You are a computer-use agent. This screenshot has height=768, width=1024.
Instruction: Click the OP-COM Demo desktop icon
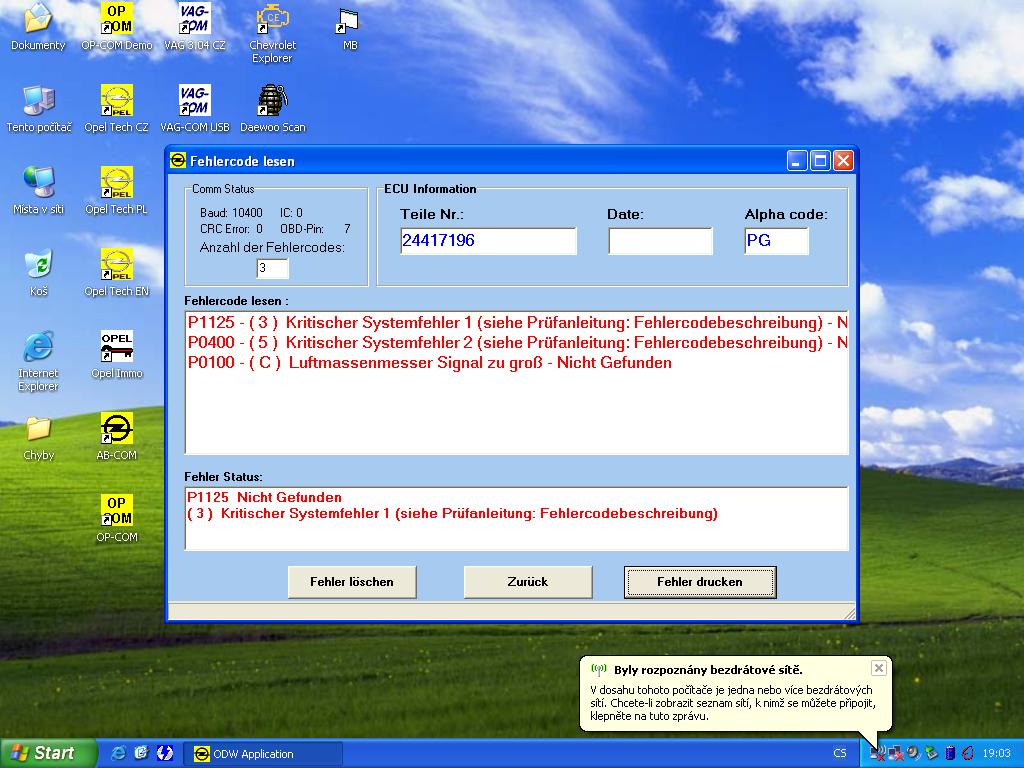(x=117, y=20)
